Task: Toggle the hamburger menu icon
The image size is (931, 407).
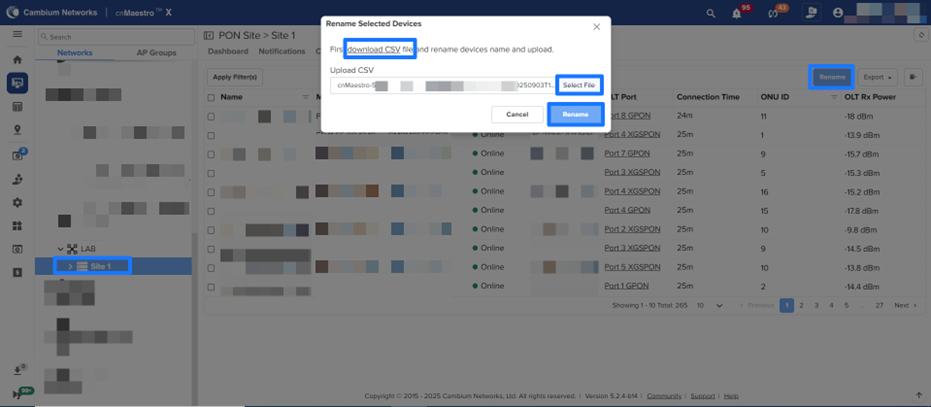Action: (x=17, y=35)
